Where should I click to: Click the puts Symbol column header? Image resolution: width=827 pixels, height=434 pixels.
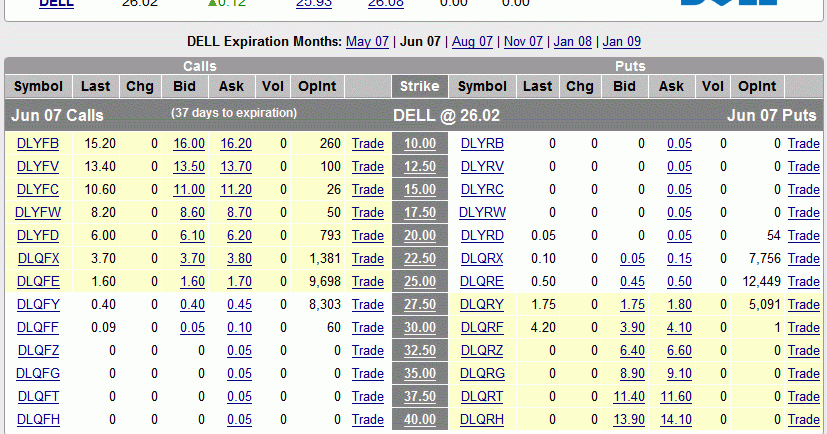point(482,86)
